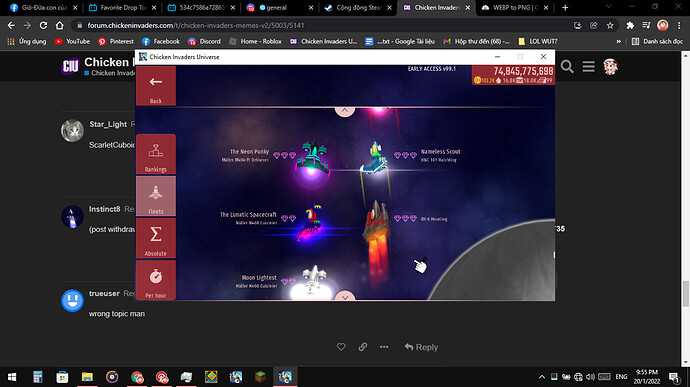690x387 pixels.
Task: Open the forum hamburger menu
Action: coord(589,67)
